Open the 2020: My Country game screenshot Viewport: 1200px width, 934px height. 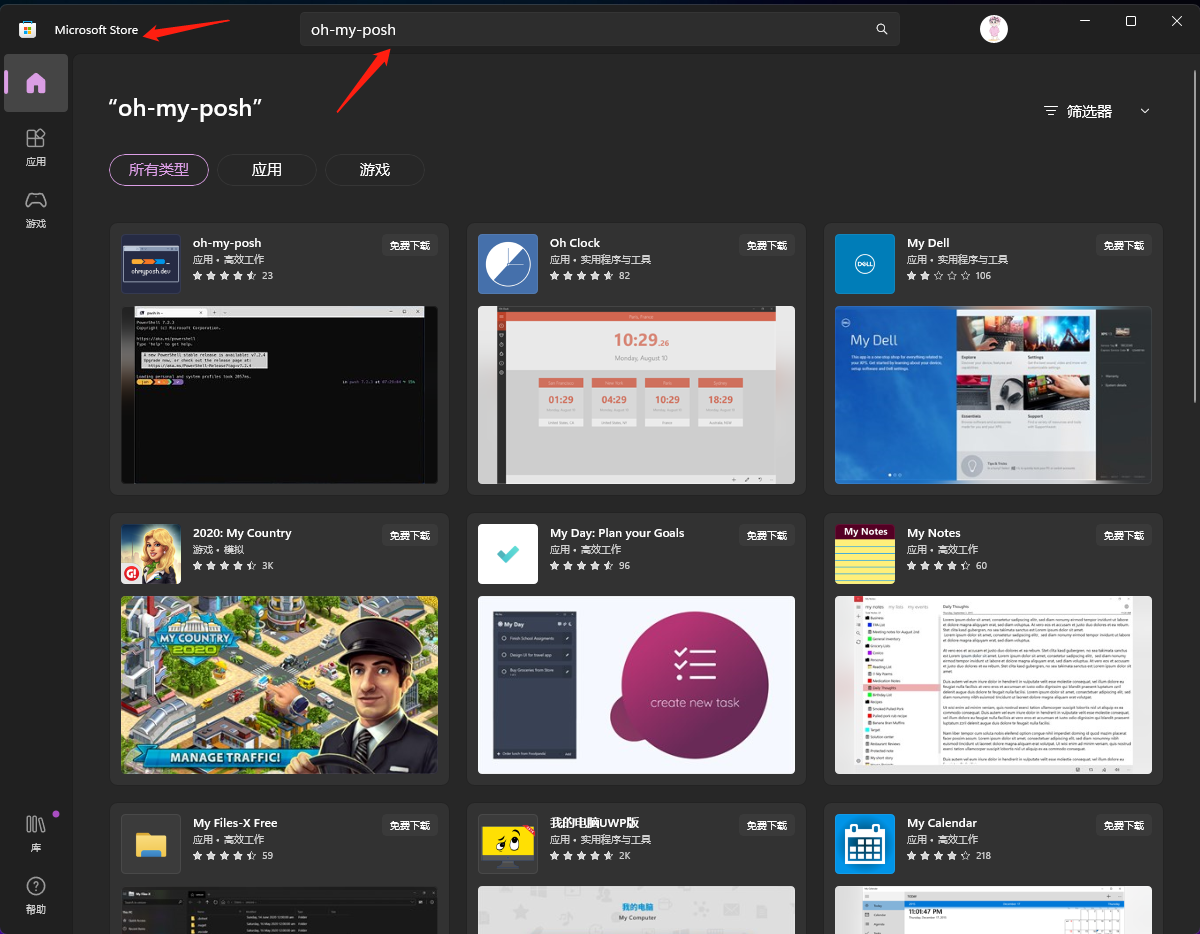tap(279, 685)
